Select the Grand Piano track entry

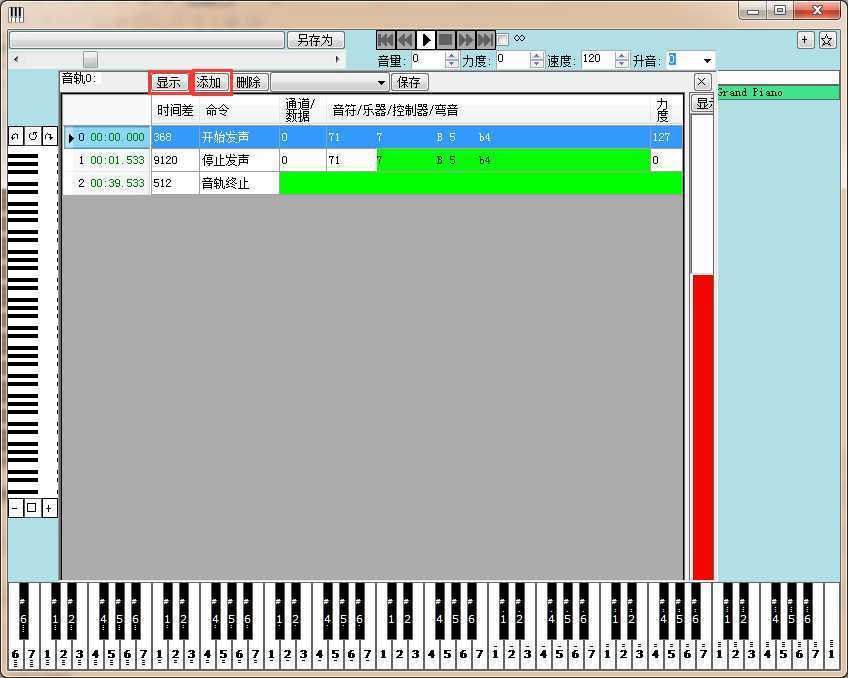[x=778, y=92]
